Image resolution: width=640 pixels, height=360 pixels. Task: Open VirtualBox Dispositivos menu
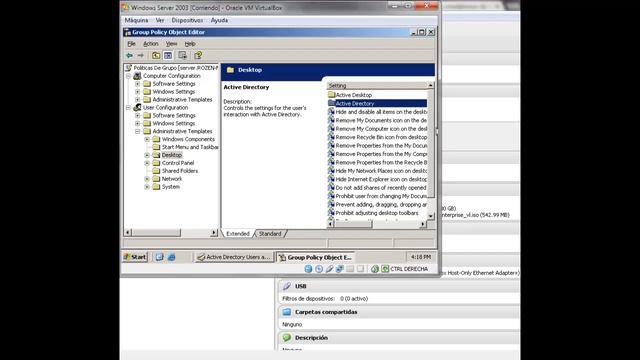click(187, 20)
